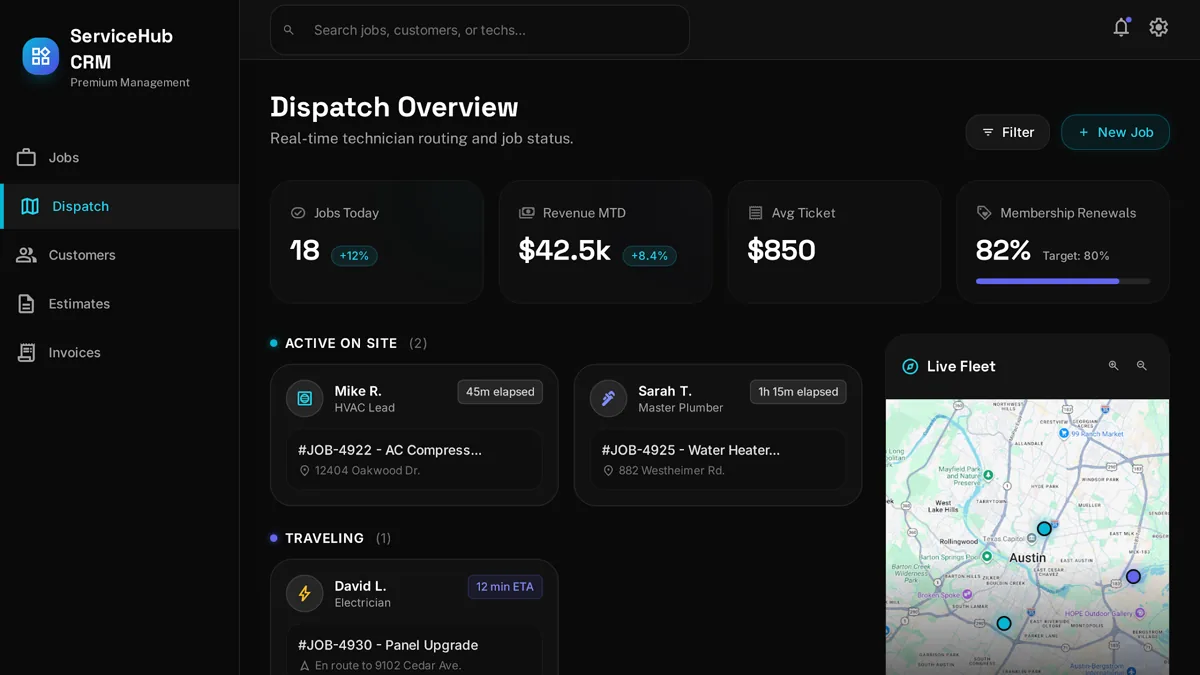Viewport: 1200px width, 675px height.
Task: Open the notifications bell
Action: point(1121,28)
